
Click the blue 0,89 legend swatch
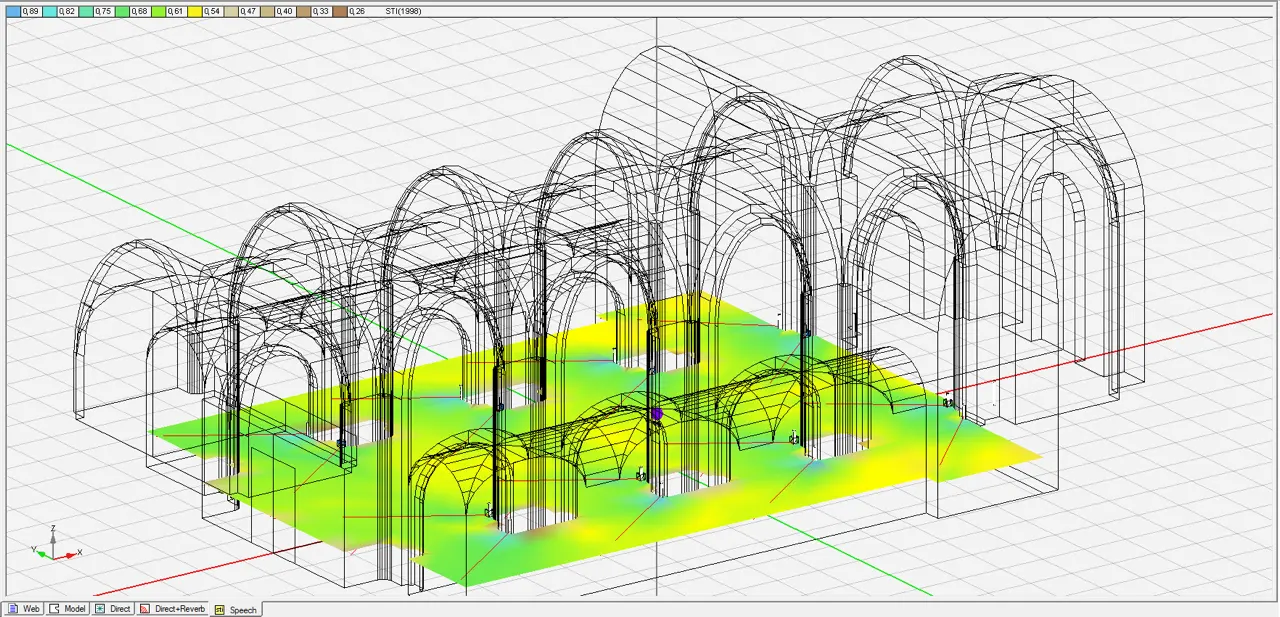(x=14, y=11)
